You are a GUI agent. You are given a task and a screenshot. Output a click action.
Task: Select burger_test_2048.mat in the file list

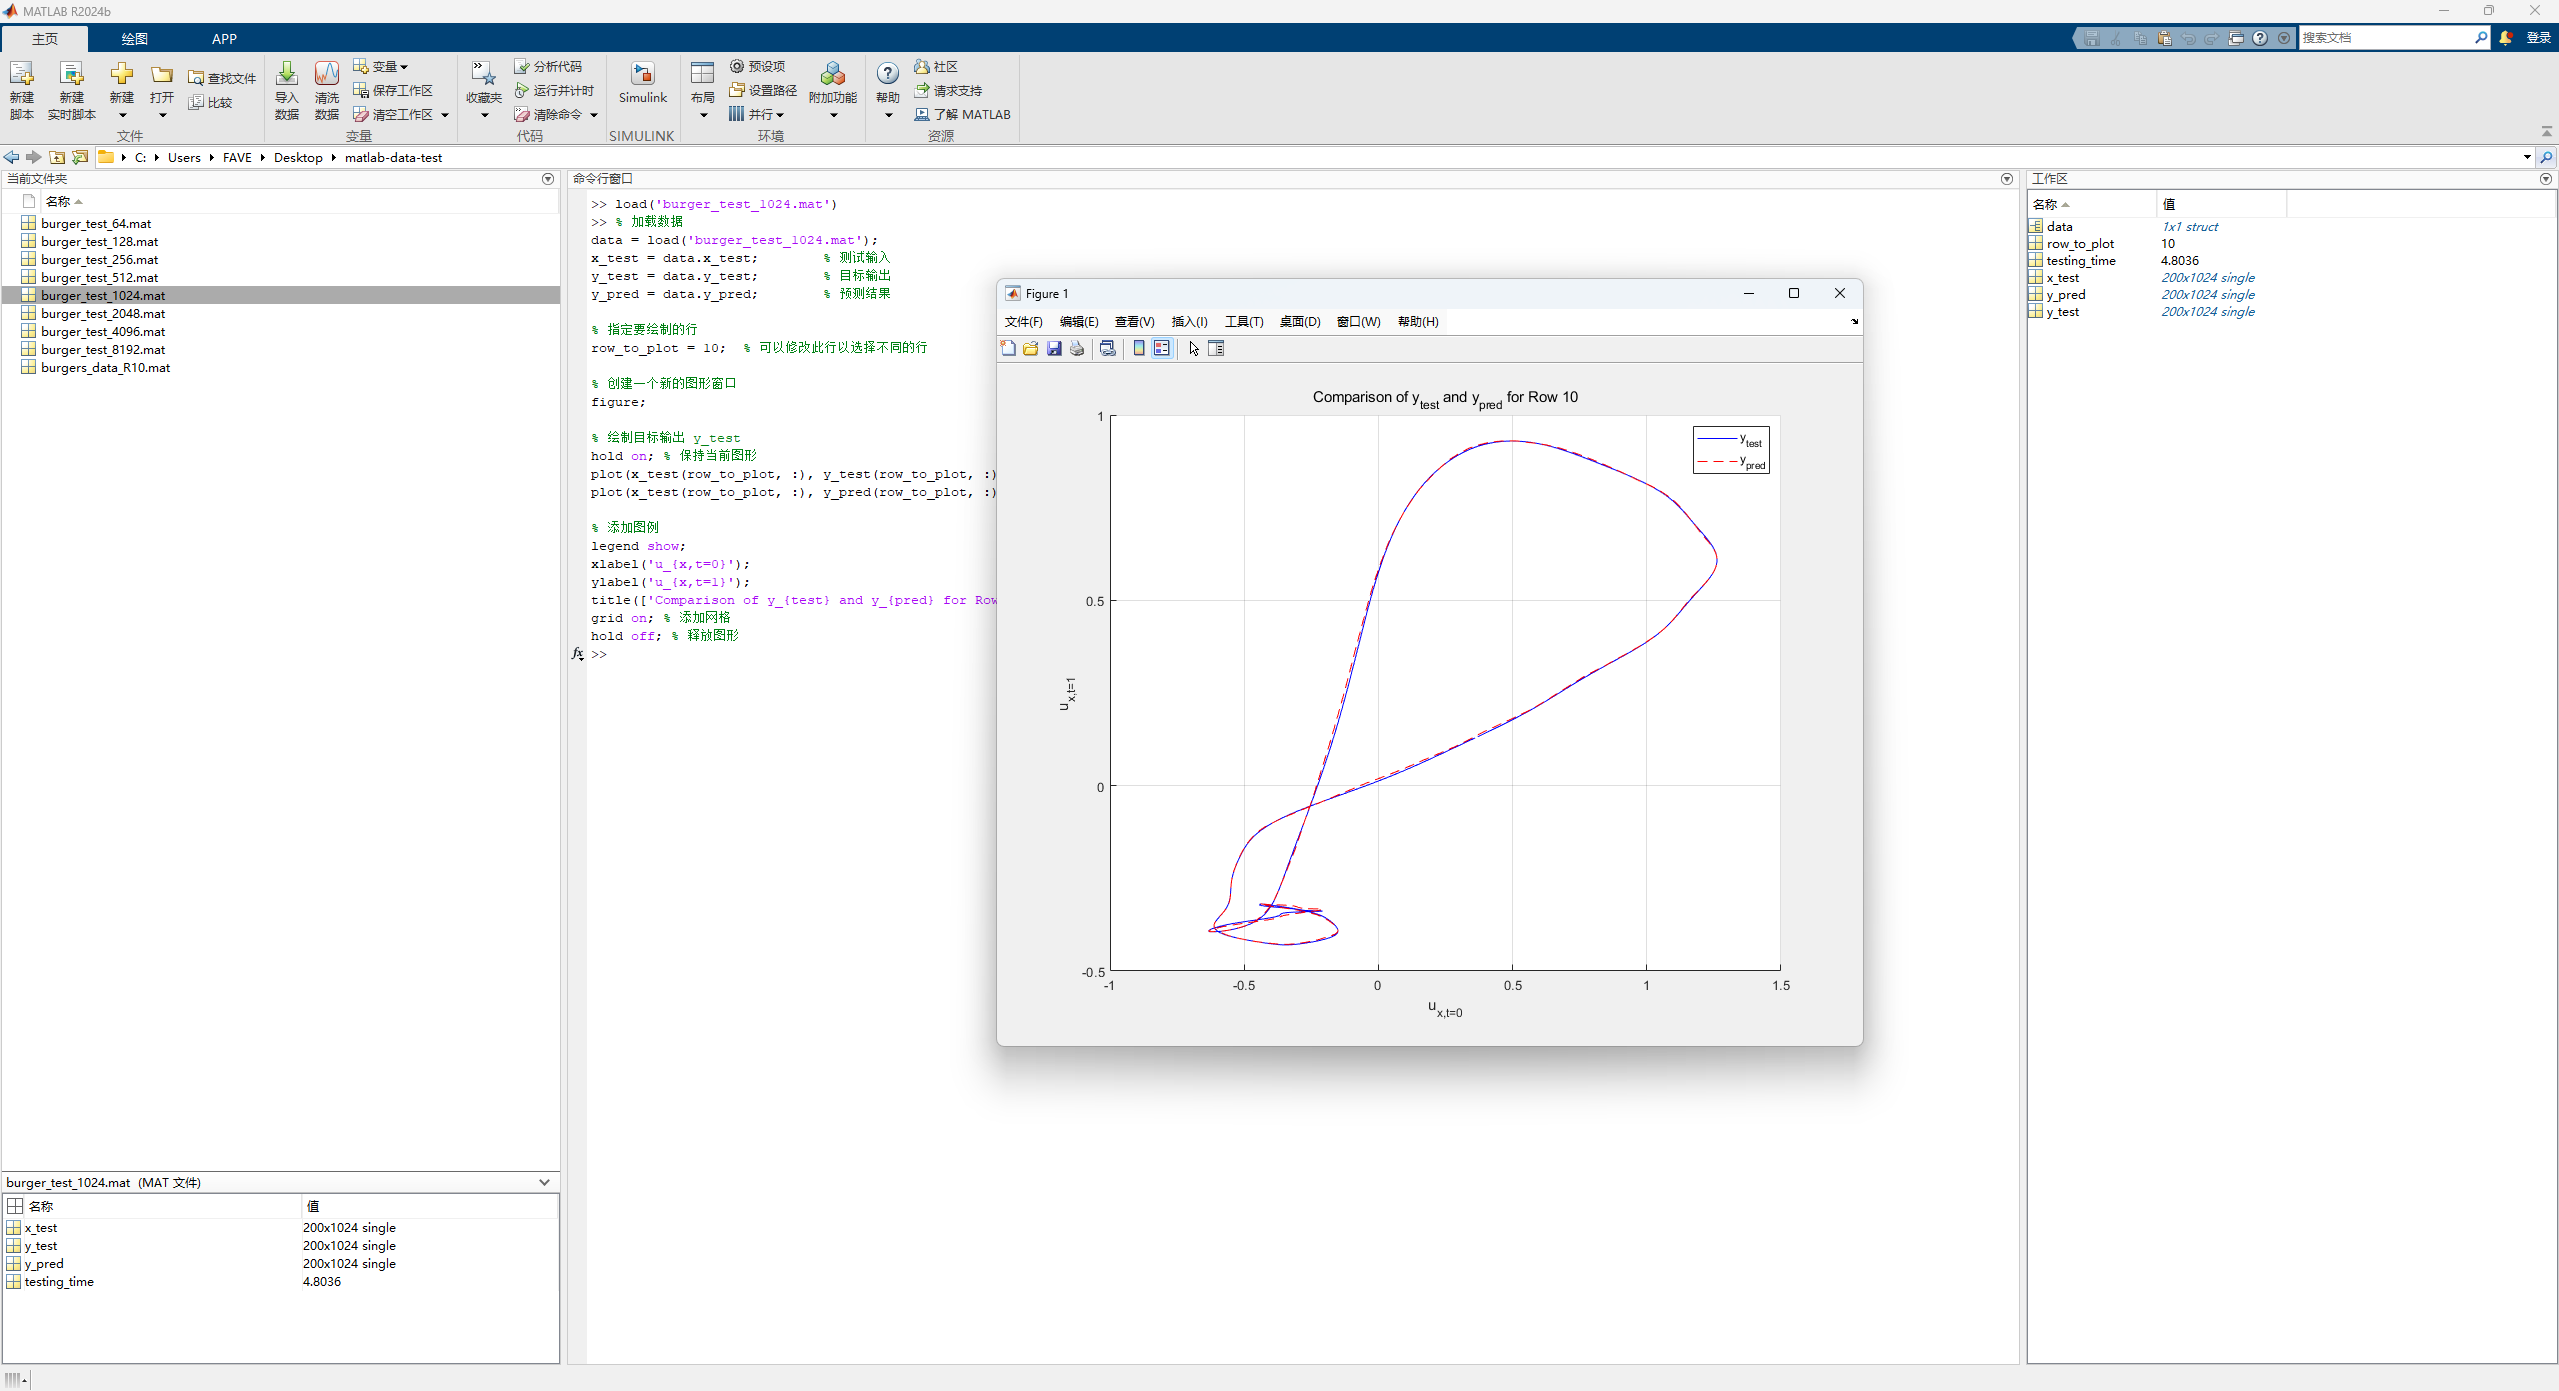click(x=103, y=314)
